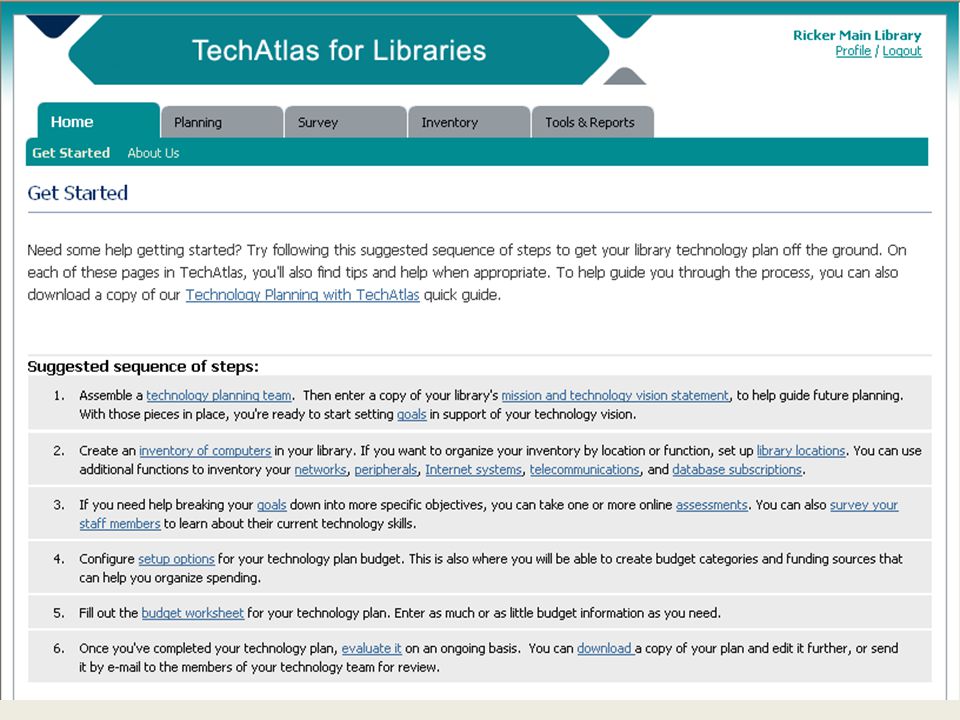Go to the Inventory tab
The image size is (960, 720).
(x=469, y=122)
